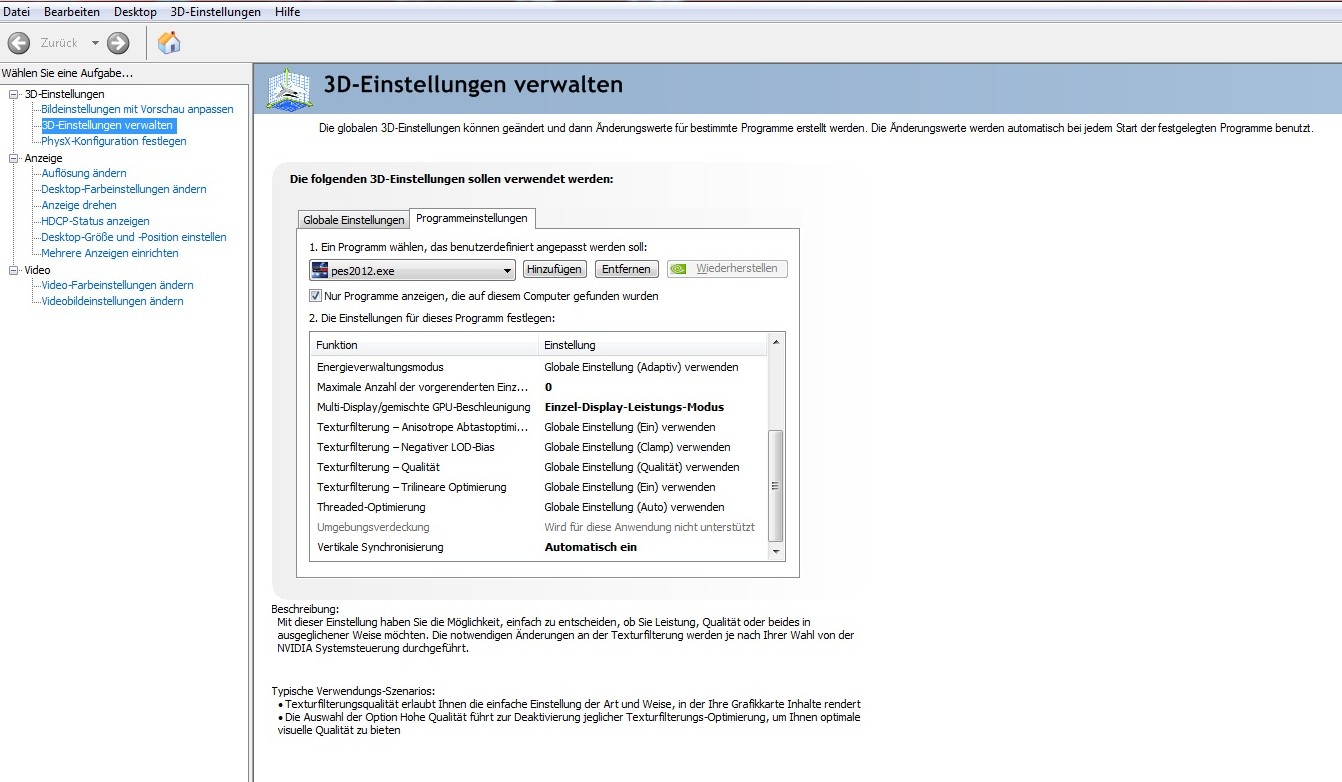Click the 'Einzel-Display-Leistungs-Modus' value
Image resolution: width=1342 pixels, height=782 pixels.
coord(634,407)
